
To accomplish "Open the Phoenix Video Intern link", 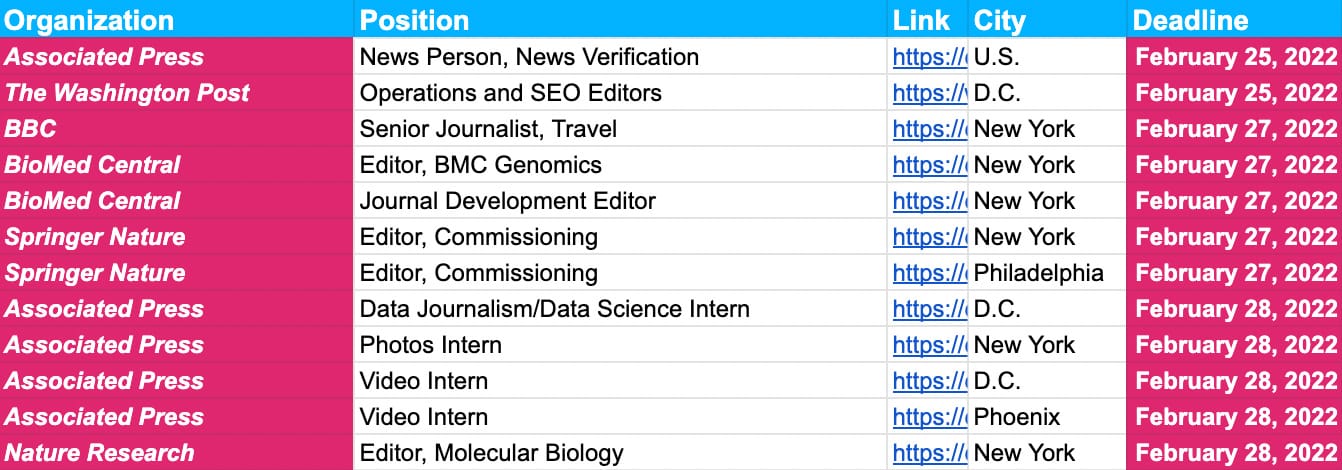I will tap(929, 417).
